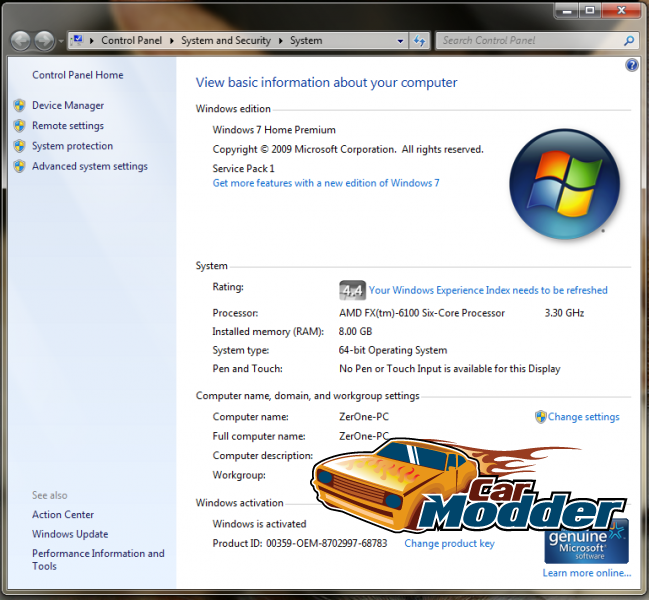Screen dimensions: 649x600
Task: Click the 64-bit Operating System text
Action: [x=393, y=350]
